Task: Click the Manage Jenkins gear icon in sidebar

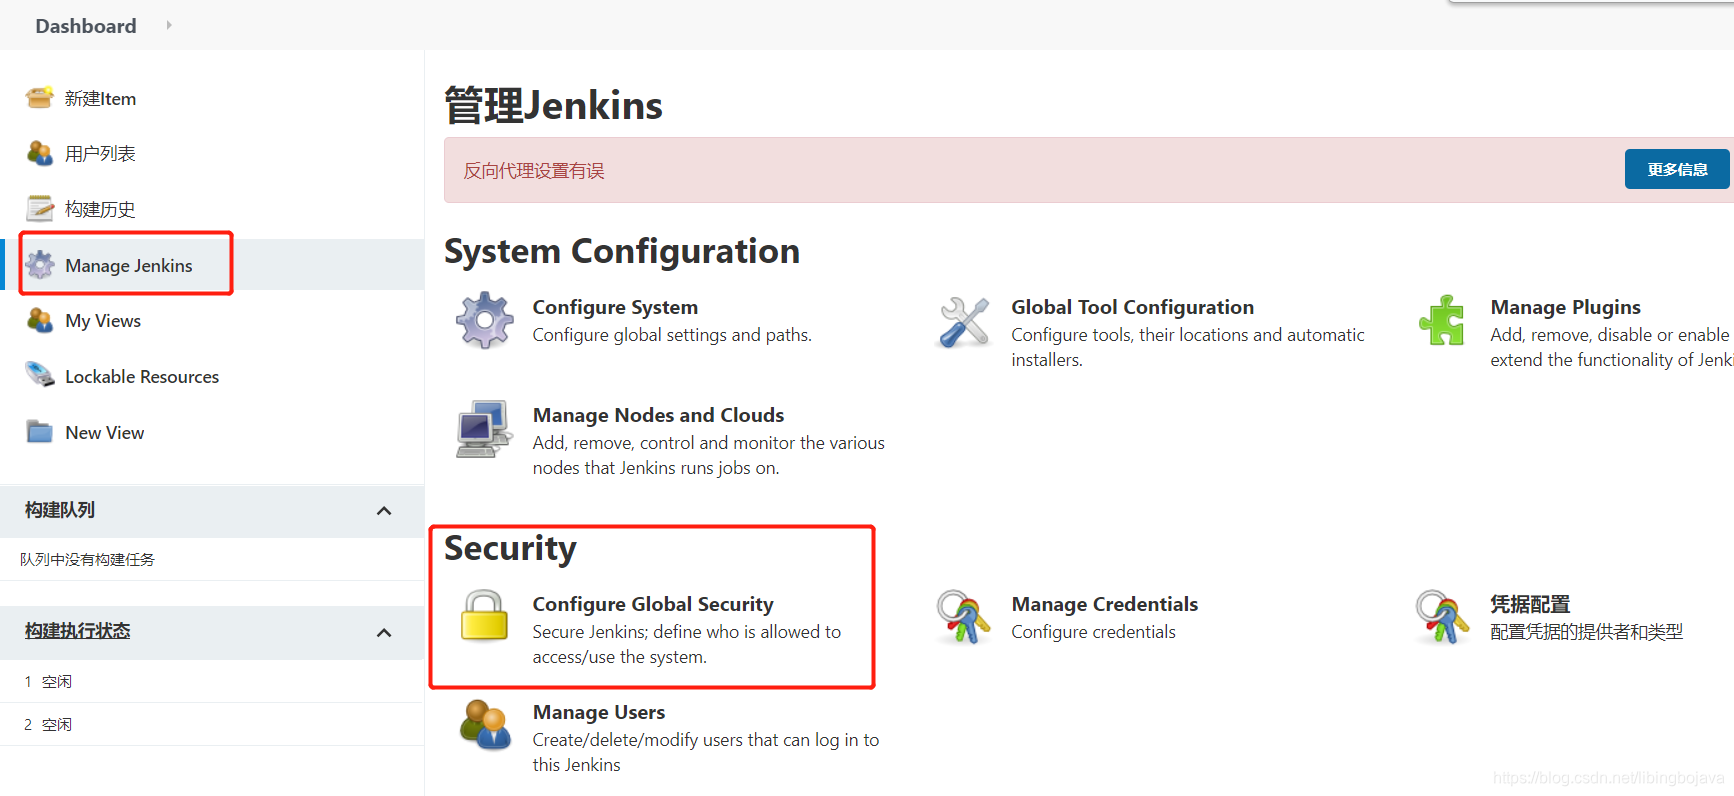Action: tap(40, 265)
